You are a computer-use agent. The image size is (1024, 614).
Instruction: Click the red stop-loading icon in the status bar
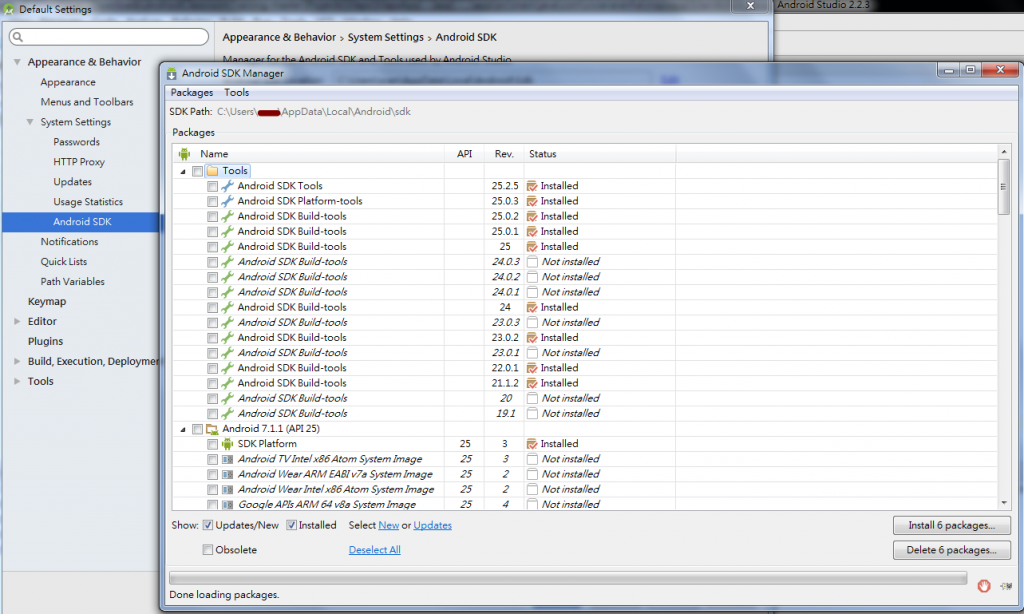tap(984, 585)
